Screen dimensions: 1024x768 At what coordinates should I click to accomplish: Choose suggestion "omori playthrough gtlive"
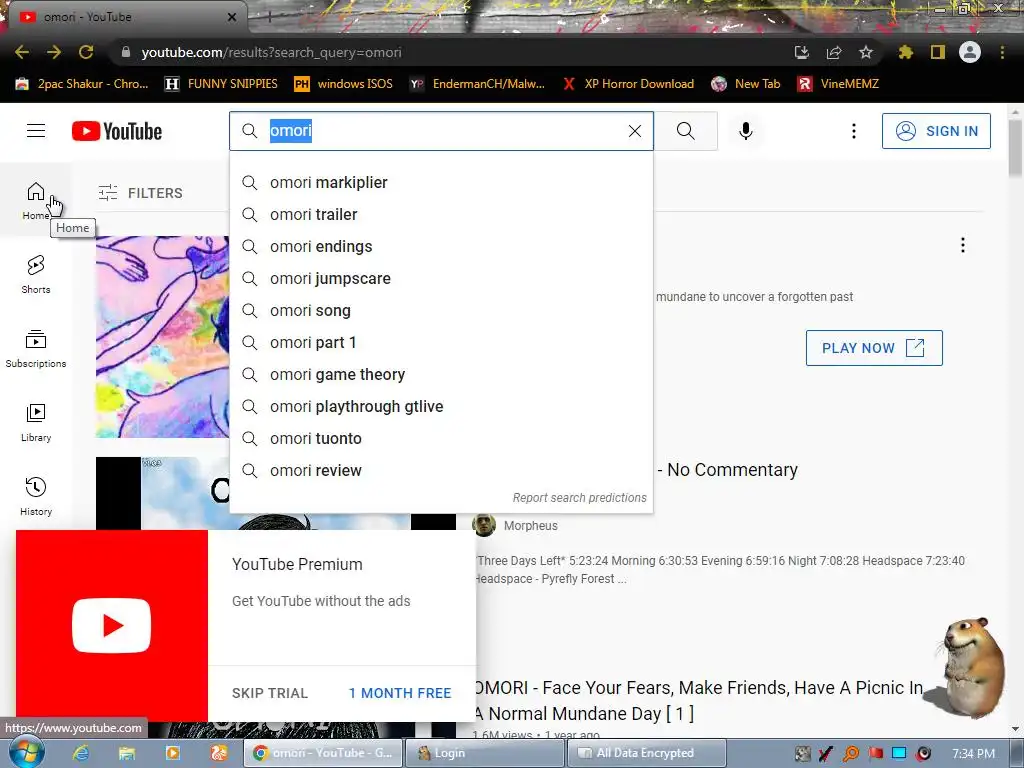(x=441, y=406)
